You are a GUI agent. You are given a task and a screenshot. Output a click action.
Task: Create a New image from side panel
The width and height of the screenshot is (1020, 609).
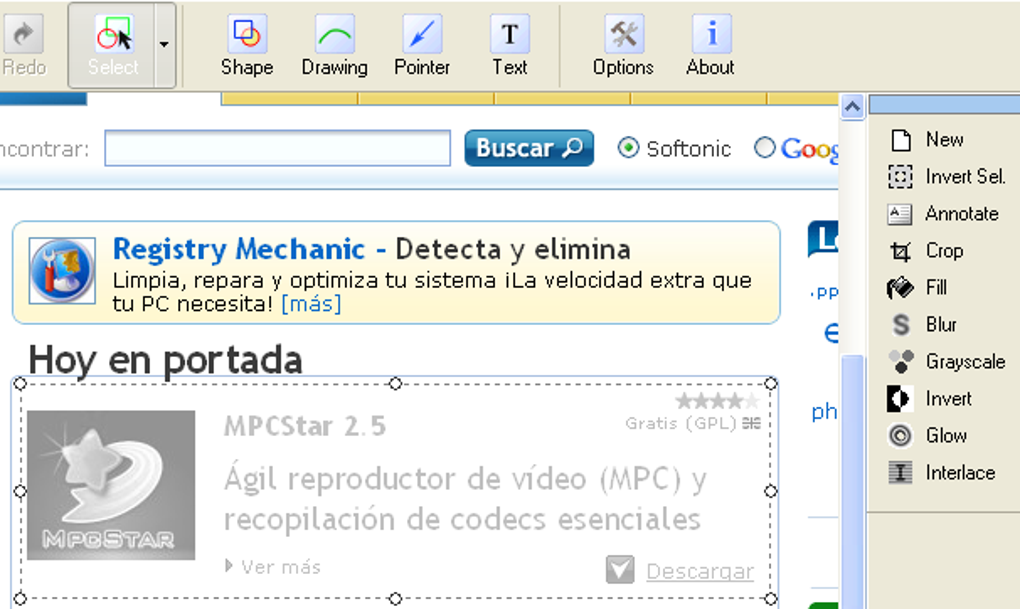coord(927,139)
